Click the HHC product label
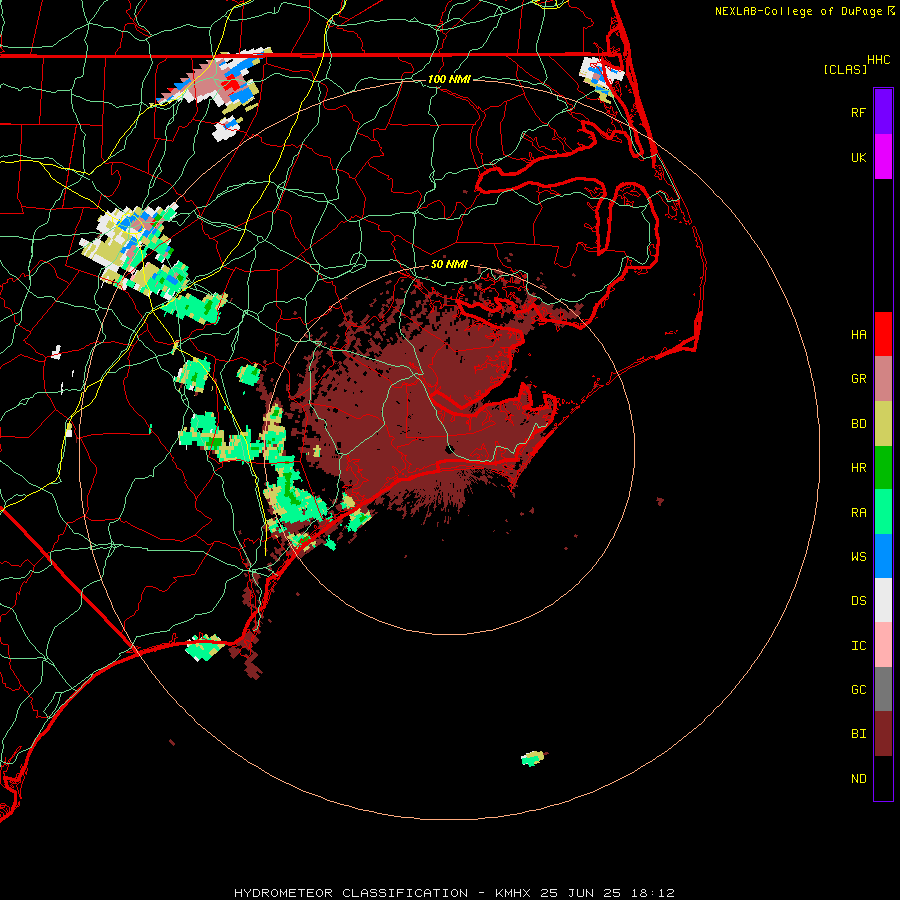900x900 pixels. click(879, 60)
